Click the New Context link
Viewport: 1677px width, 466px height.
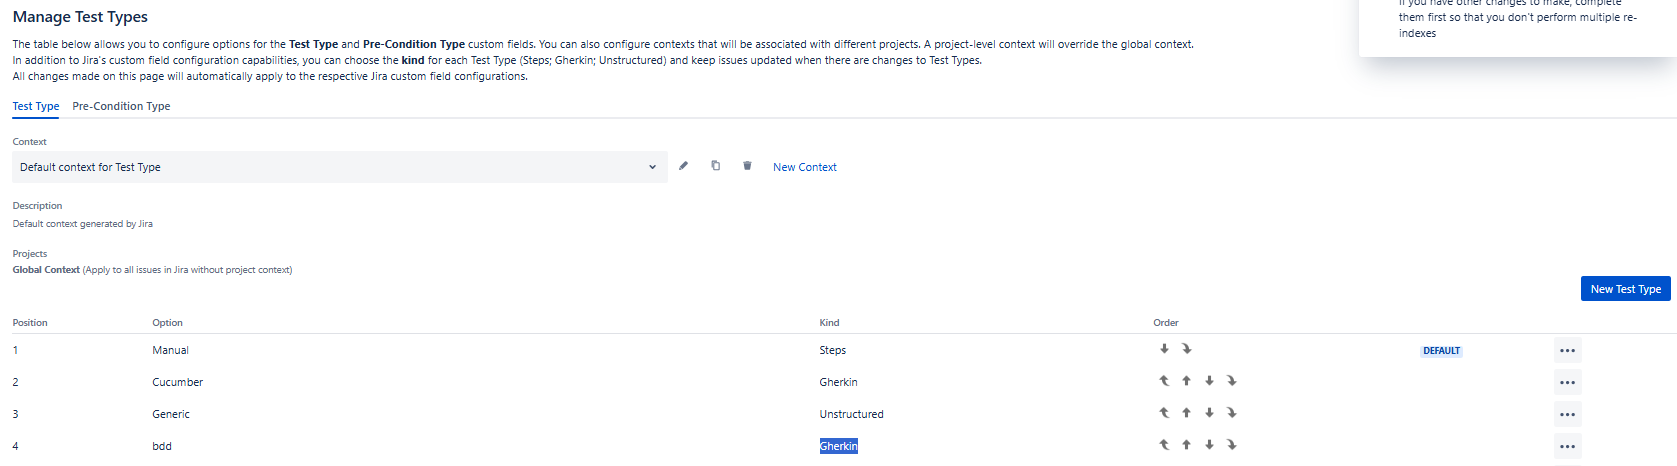pos(805,167)
